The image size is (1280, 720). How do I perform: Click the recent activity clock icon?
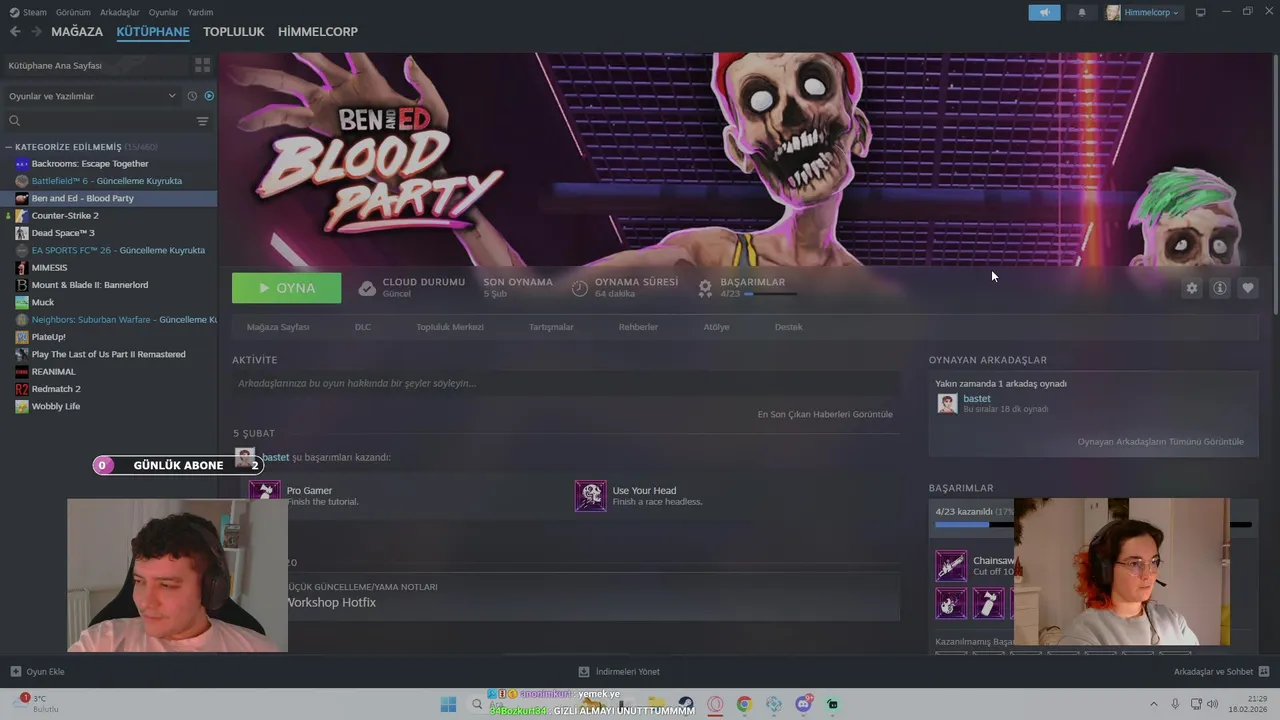coord(192,96)
